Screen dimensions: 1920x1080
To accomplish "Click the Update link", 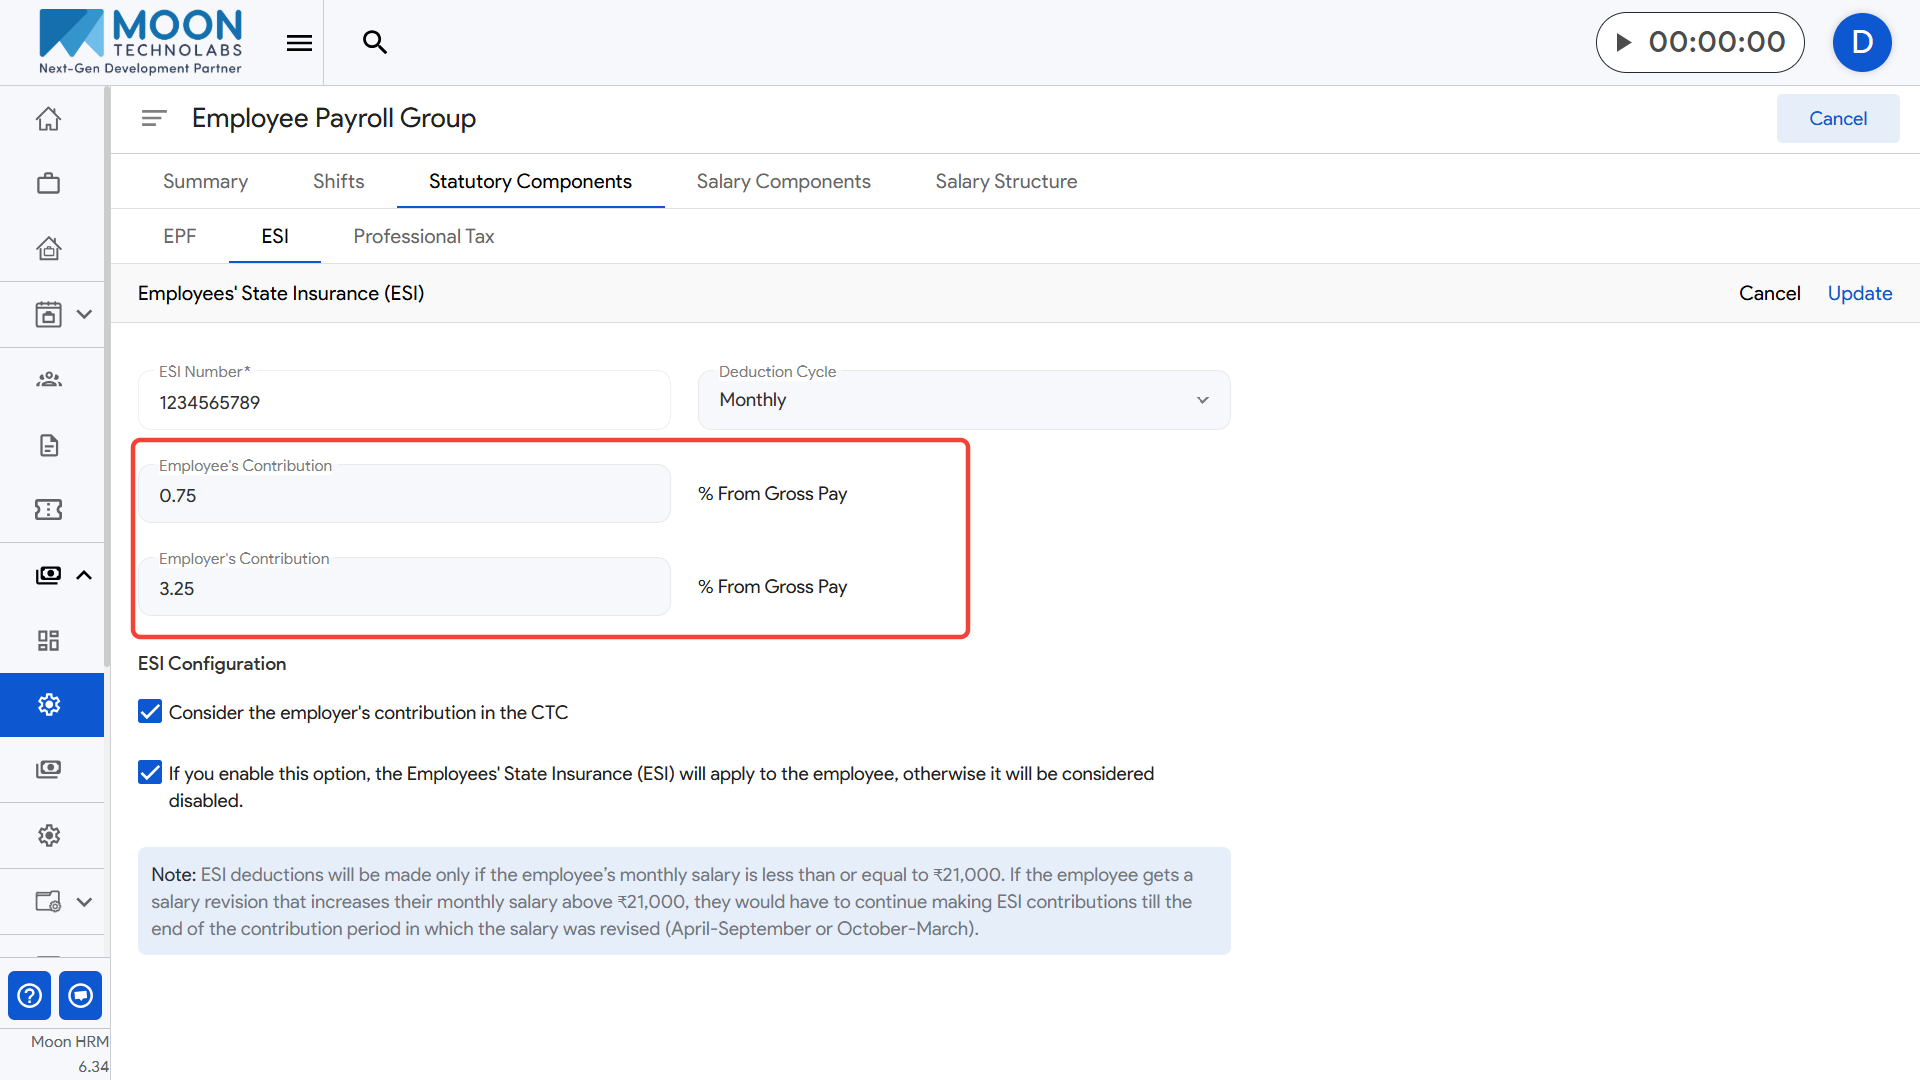I will coord(1859,293).
